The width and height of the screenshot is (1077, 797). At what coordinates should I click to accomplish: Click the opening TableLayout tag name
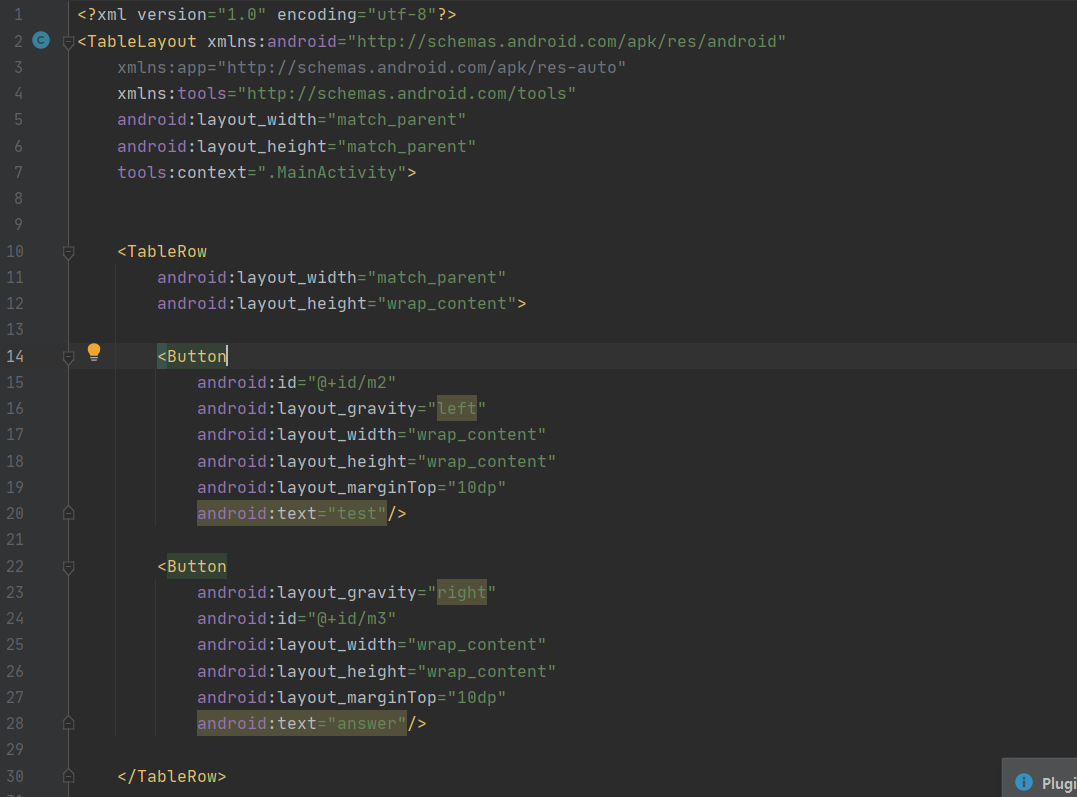click(x=141, y=42)
